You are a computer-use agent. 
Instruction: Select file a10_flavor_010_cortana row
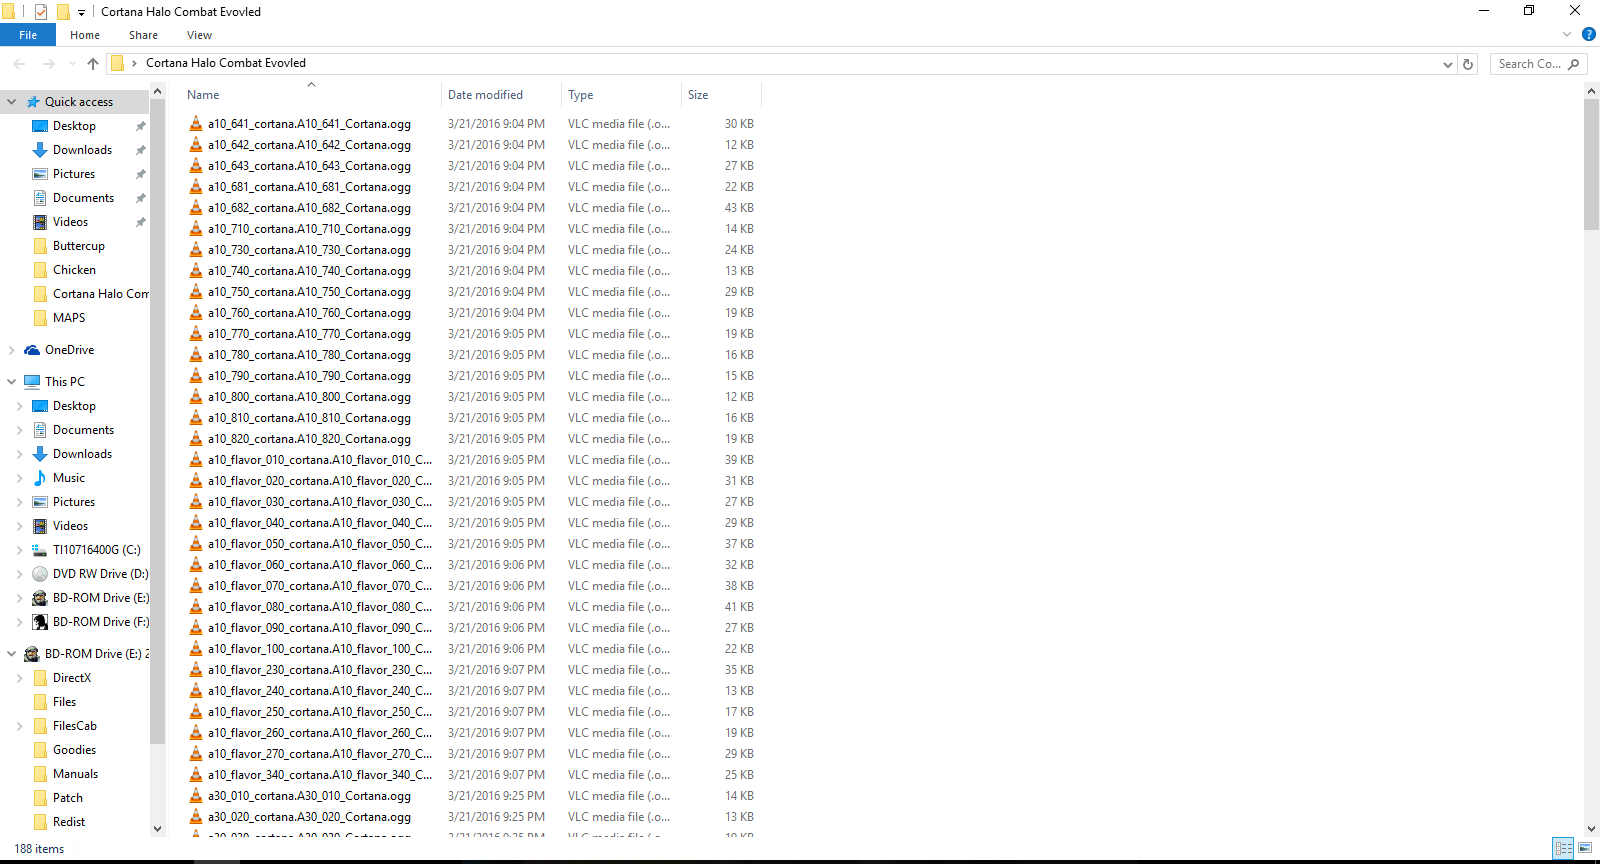(472, 460)
